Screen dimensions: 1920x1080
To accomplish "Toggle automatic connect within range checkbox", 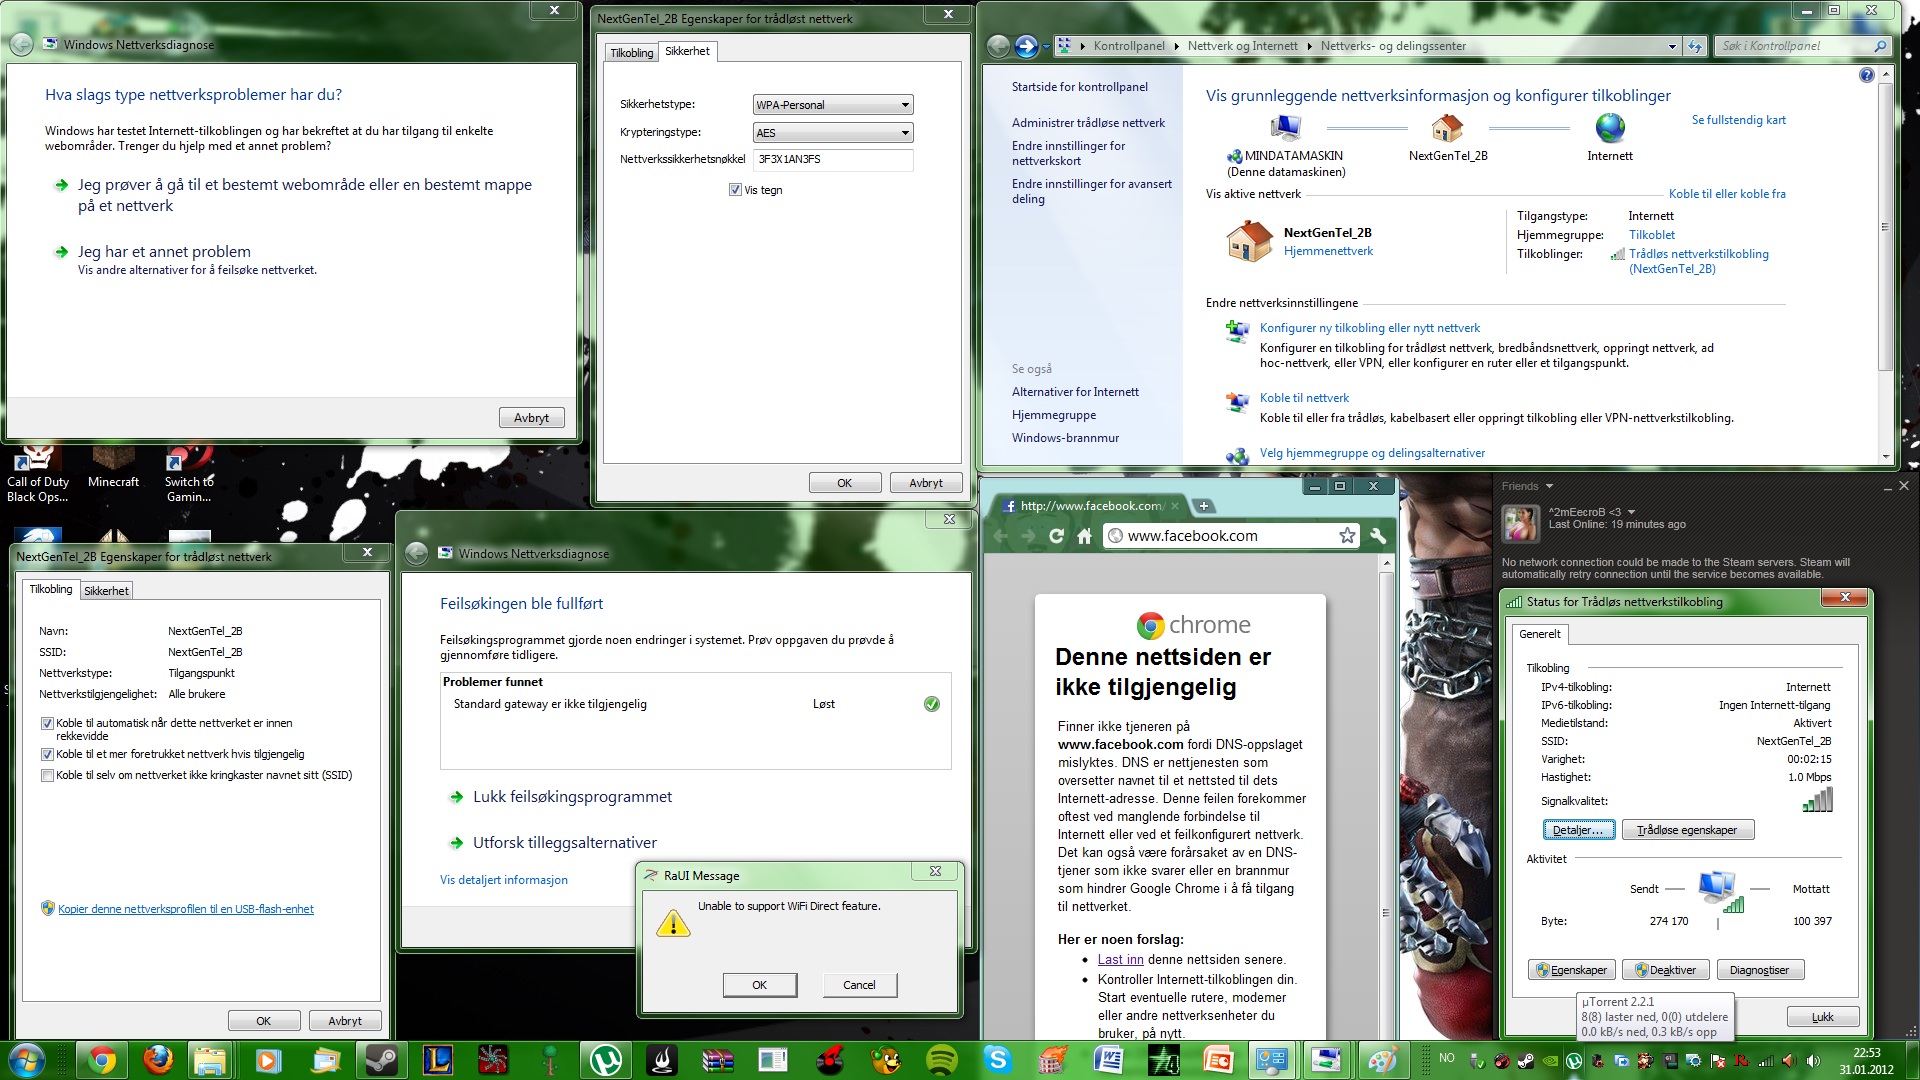I will click(x=47, y=723).
